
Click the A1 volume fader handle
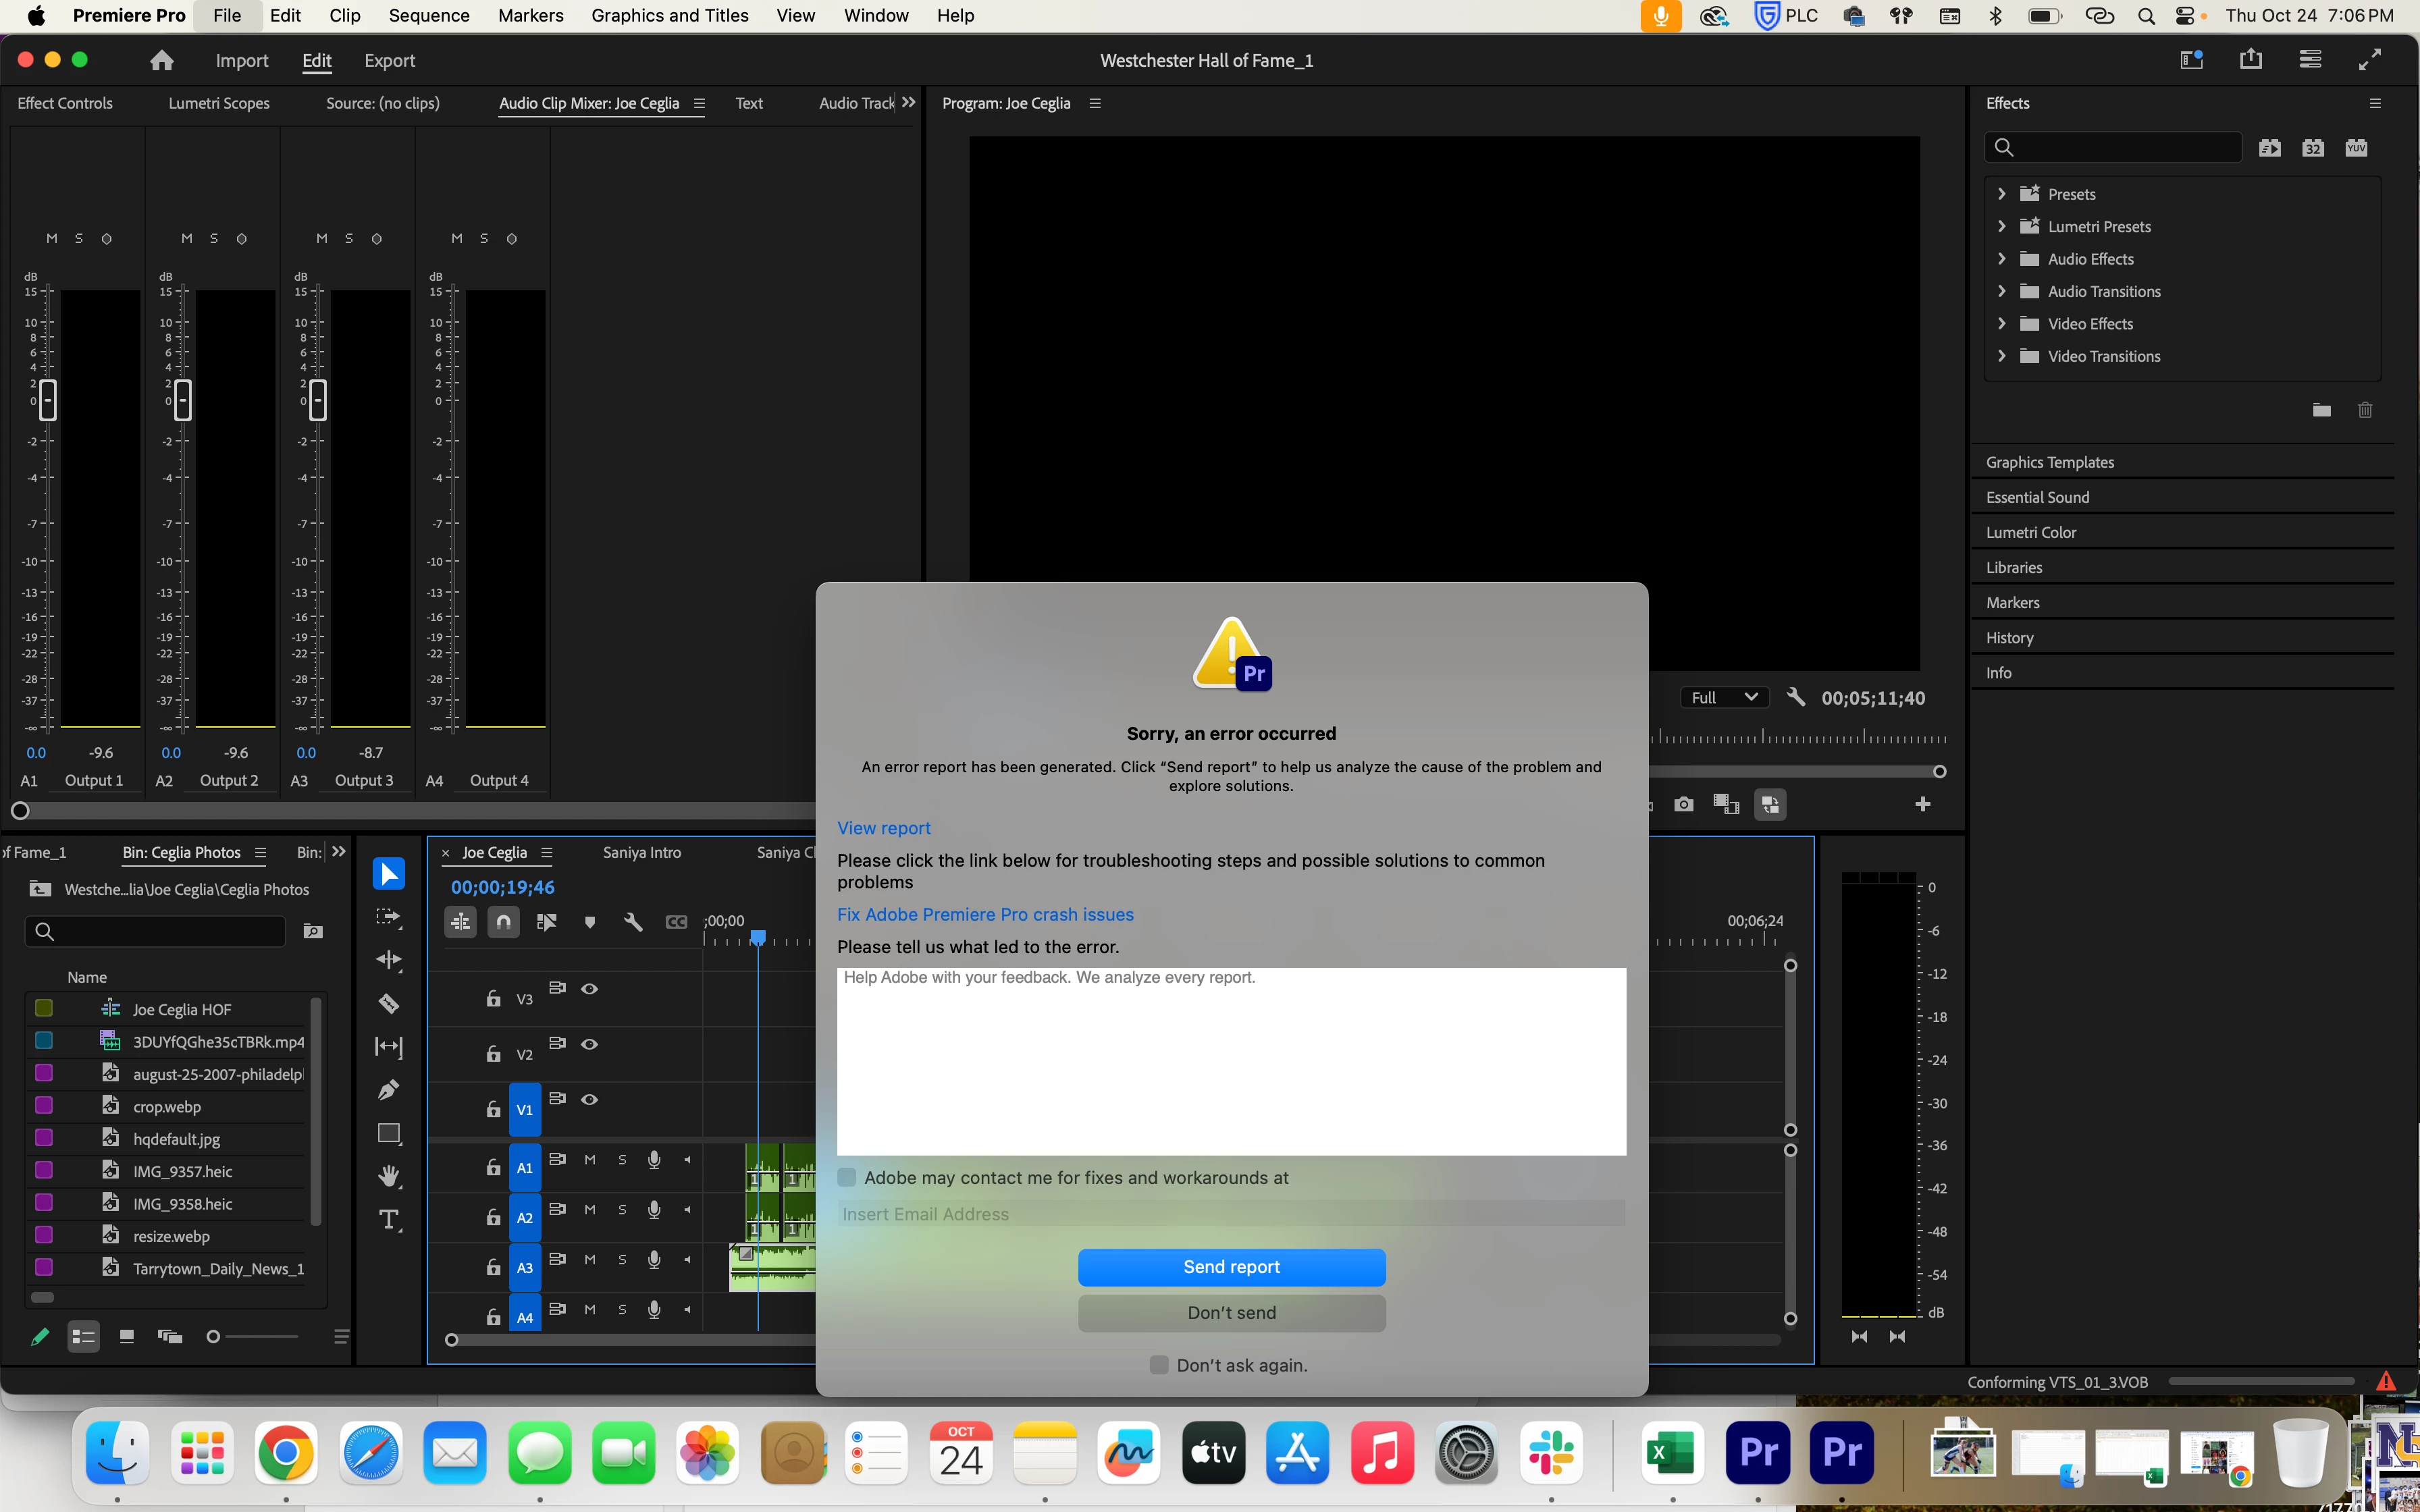[47, 400]
